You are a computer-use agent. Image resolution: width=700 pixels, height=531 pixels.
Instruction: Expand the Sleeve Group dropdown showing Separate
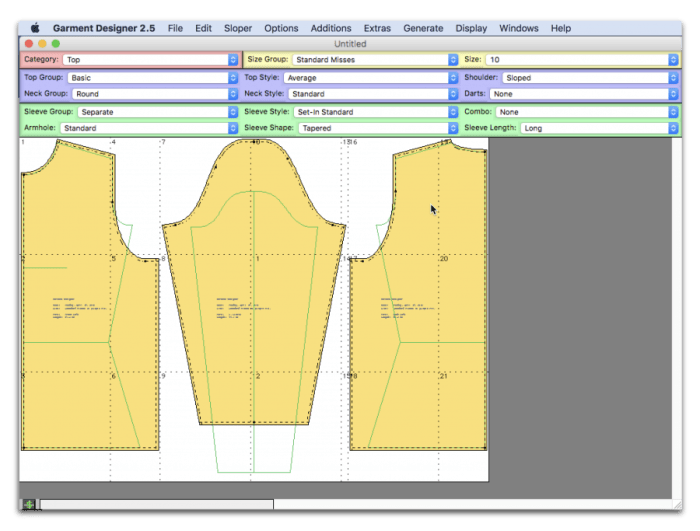point(158,112)
